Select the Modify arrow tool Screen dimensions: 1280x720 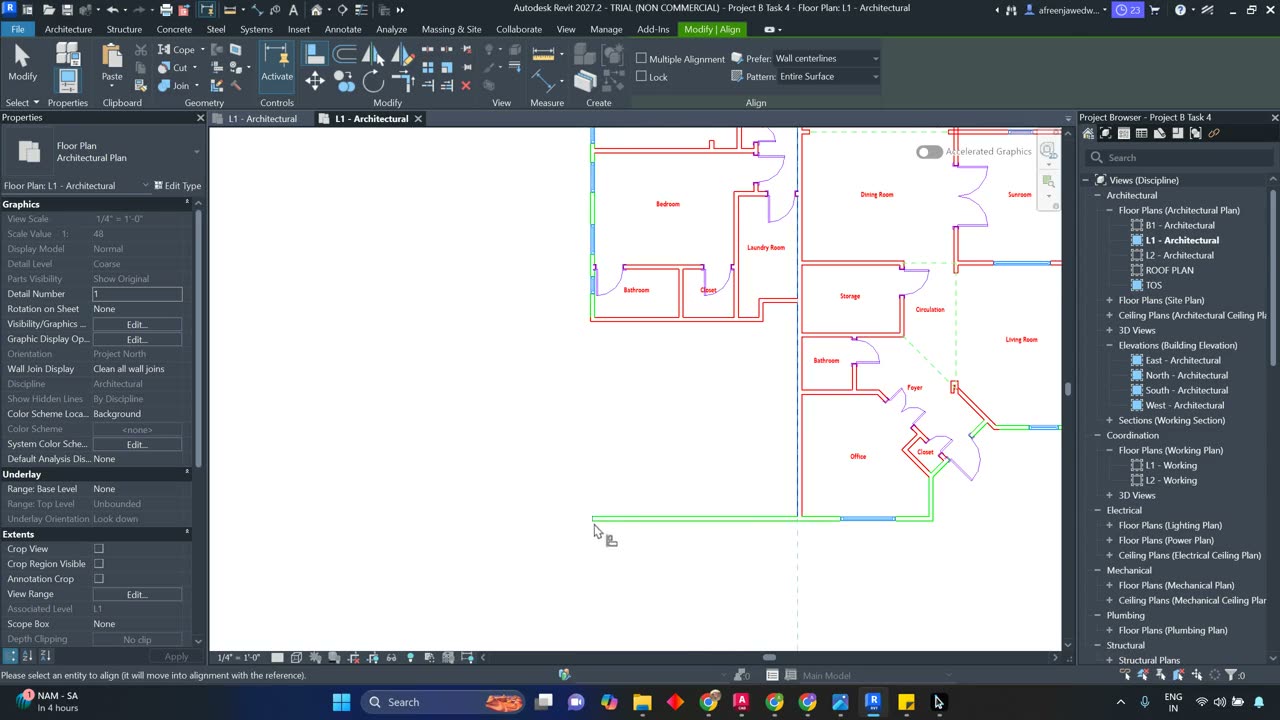pos(22,62)
